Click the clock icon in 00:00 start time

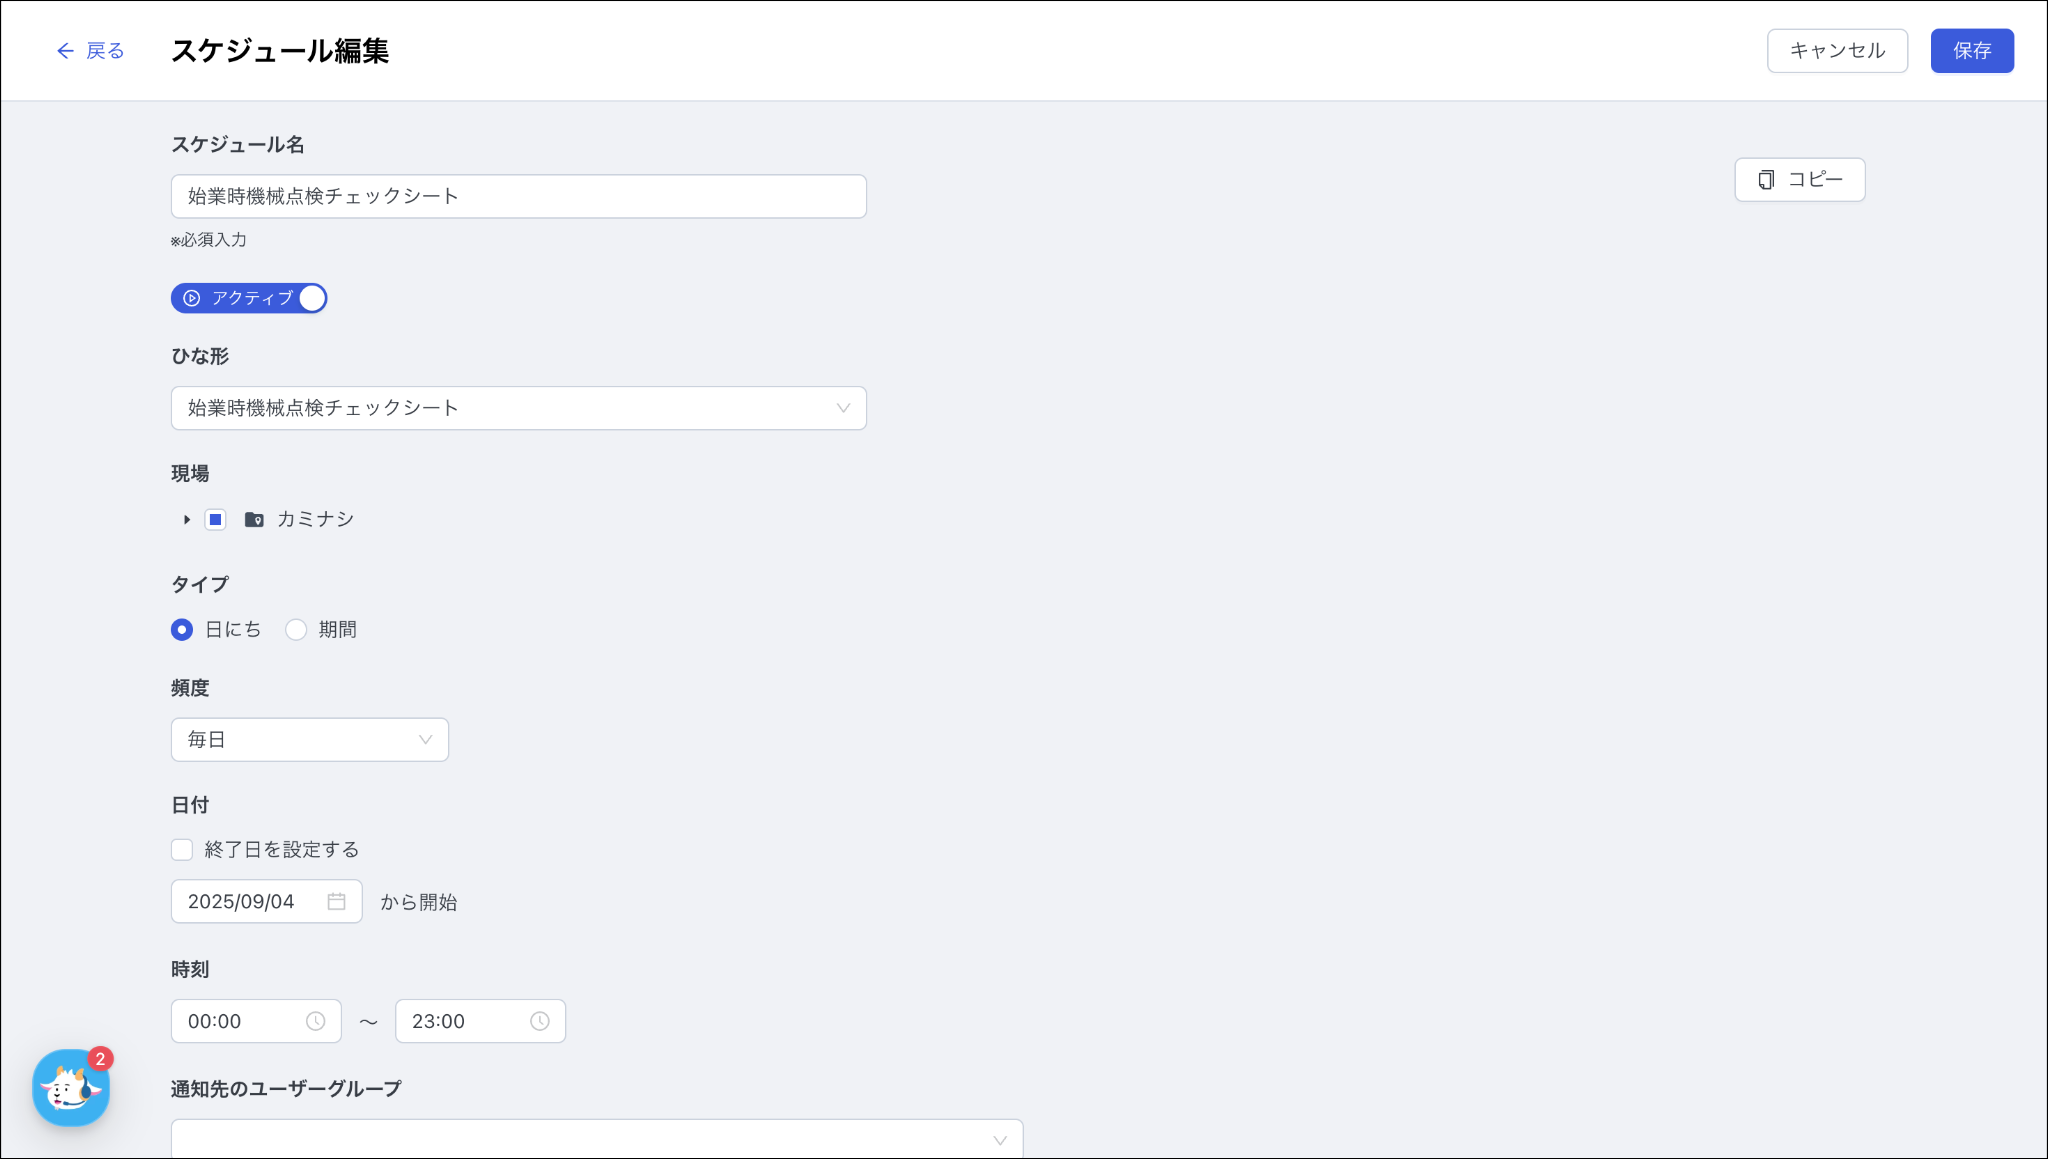pyautogui.click(x=315, y=1021)
